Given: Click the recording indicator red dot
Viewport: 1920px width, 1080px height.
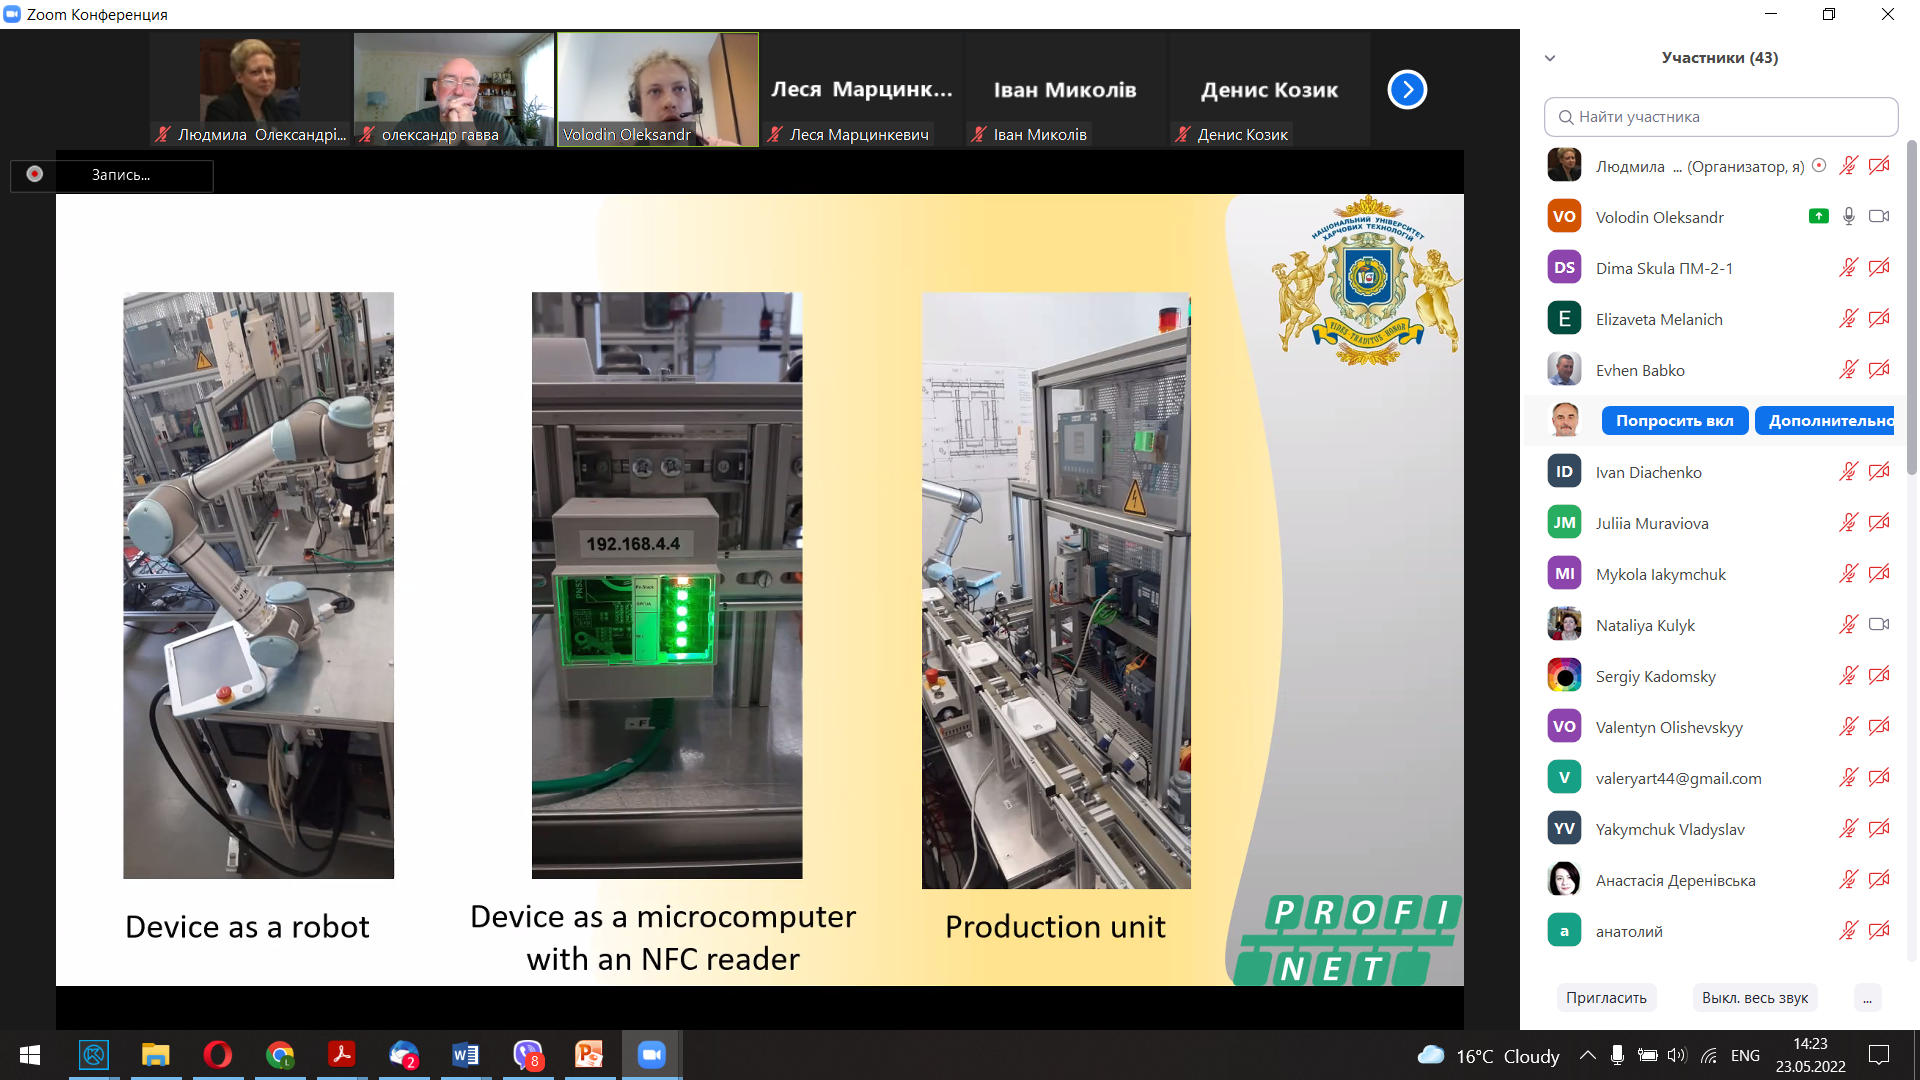Looking at the screenshot, I should pyautogui.click(x=35, y=174).
